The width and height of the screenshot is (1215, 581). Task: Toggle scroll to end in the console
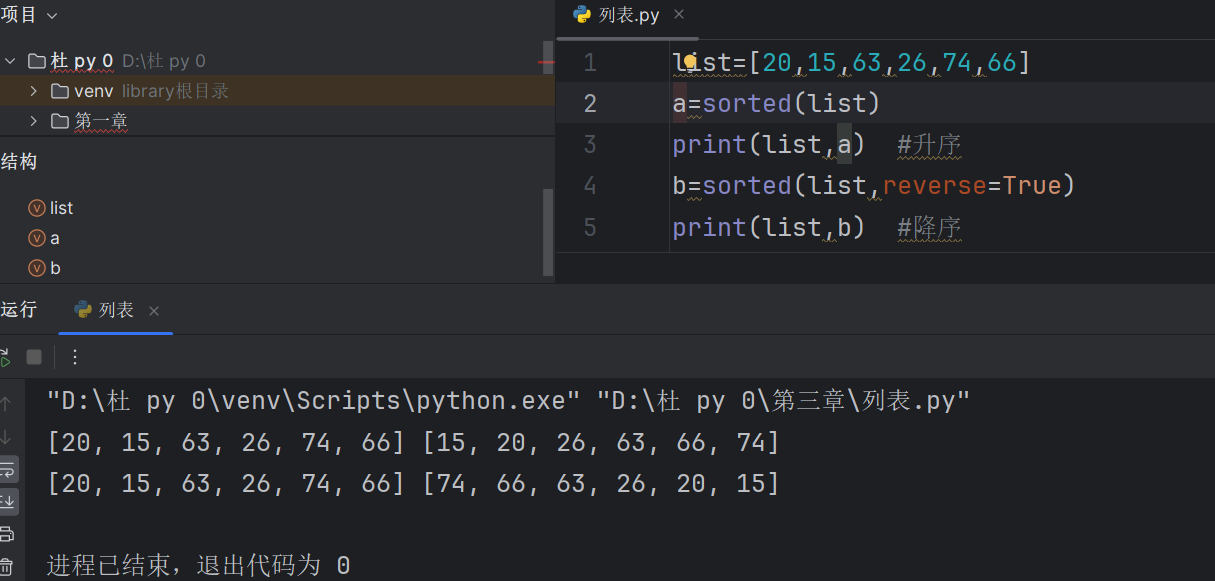point(7,500)
